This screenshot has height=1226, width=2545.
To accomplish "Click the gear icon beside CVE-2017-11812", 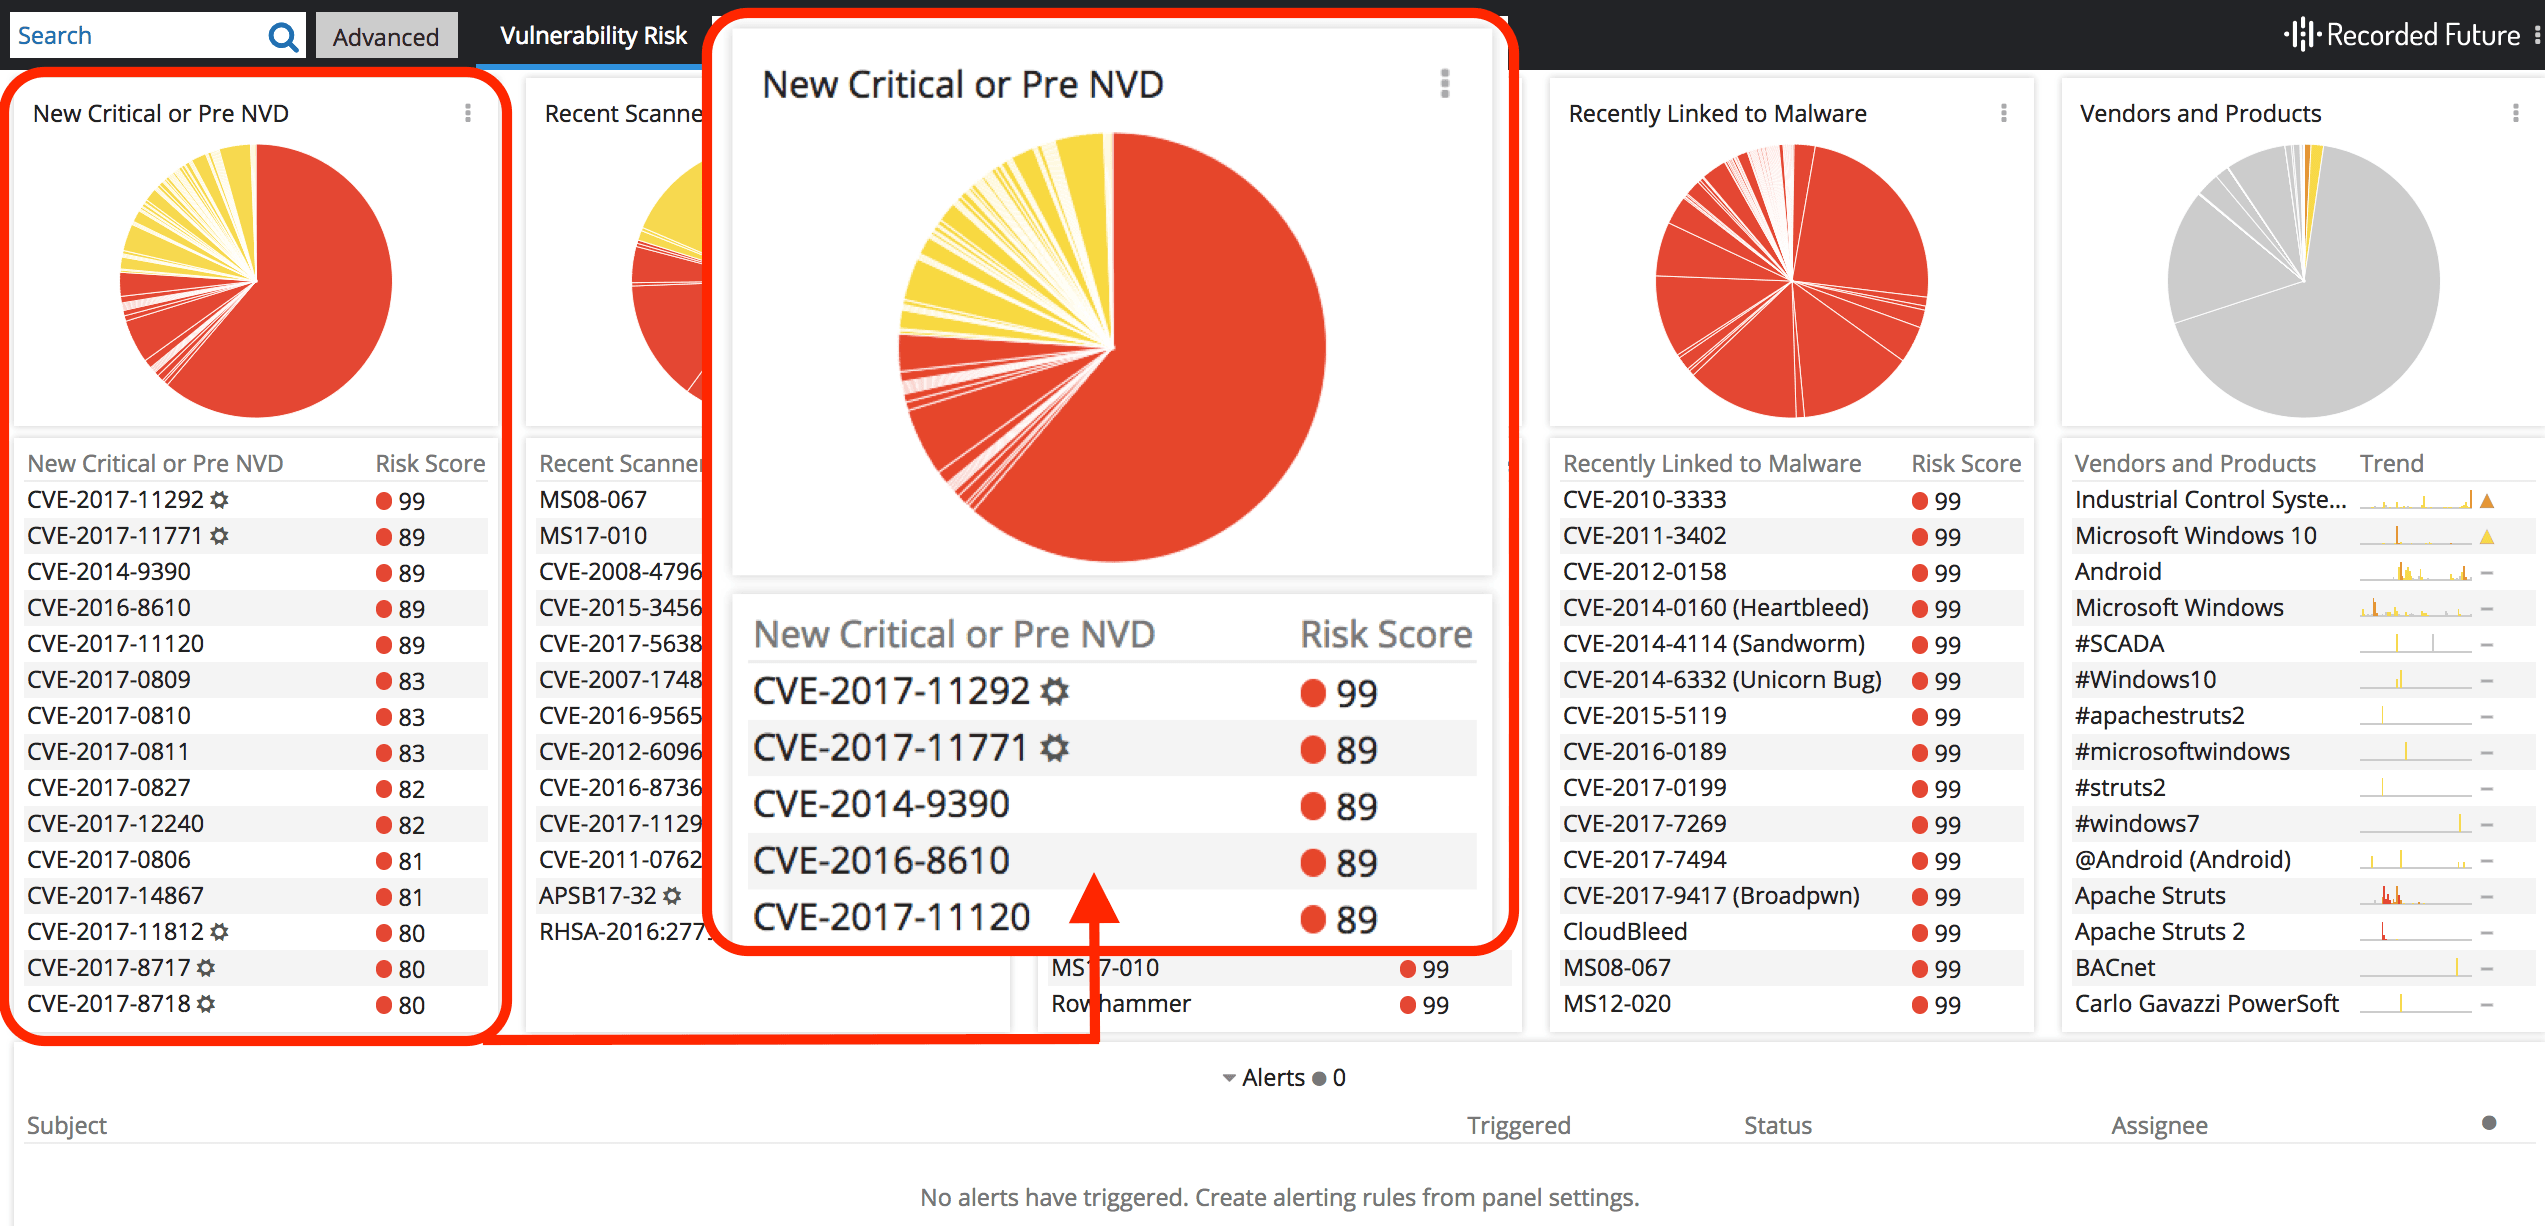I will [220, 932].
